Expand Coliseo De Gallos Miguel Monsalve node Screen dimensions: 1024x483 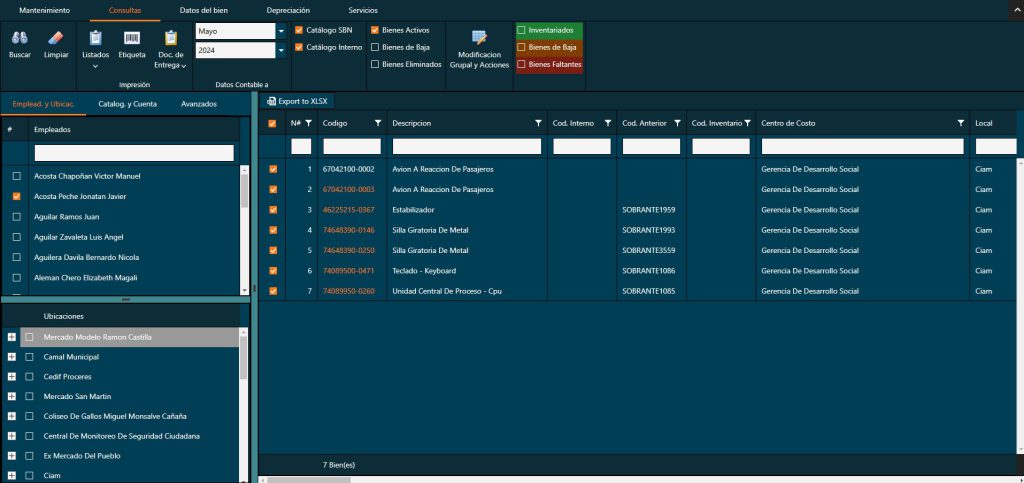click(11, 416)
